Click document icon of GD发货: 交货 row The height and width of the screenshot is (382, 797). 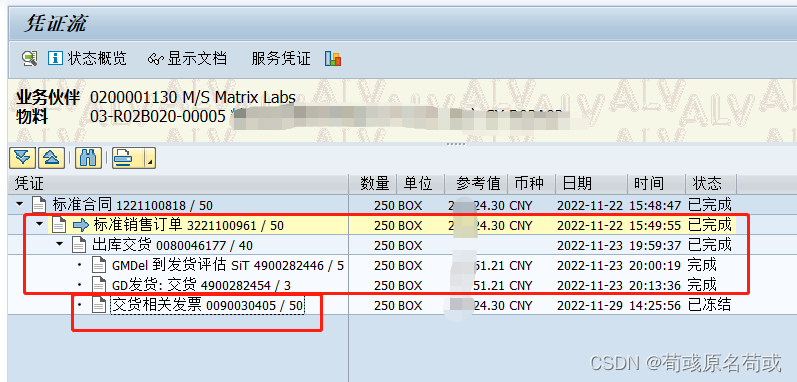click(99, 284)
